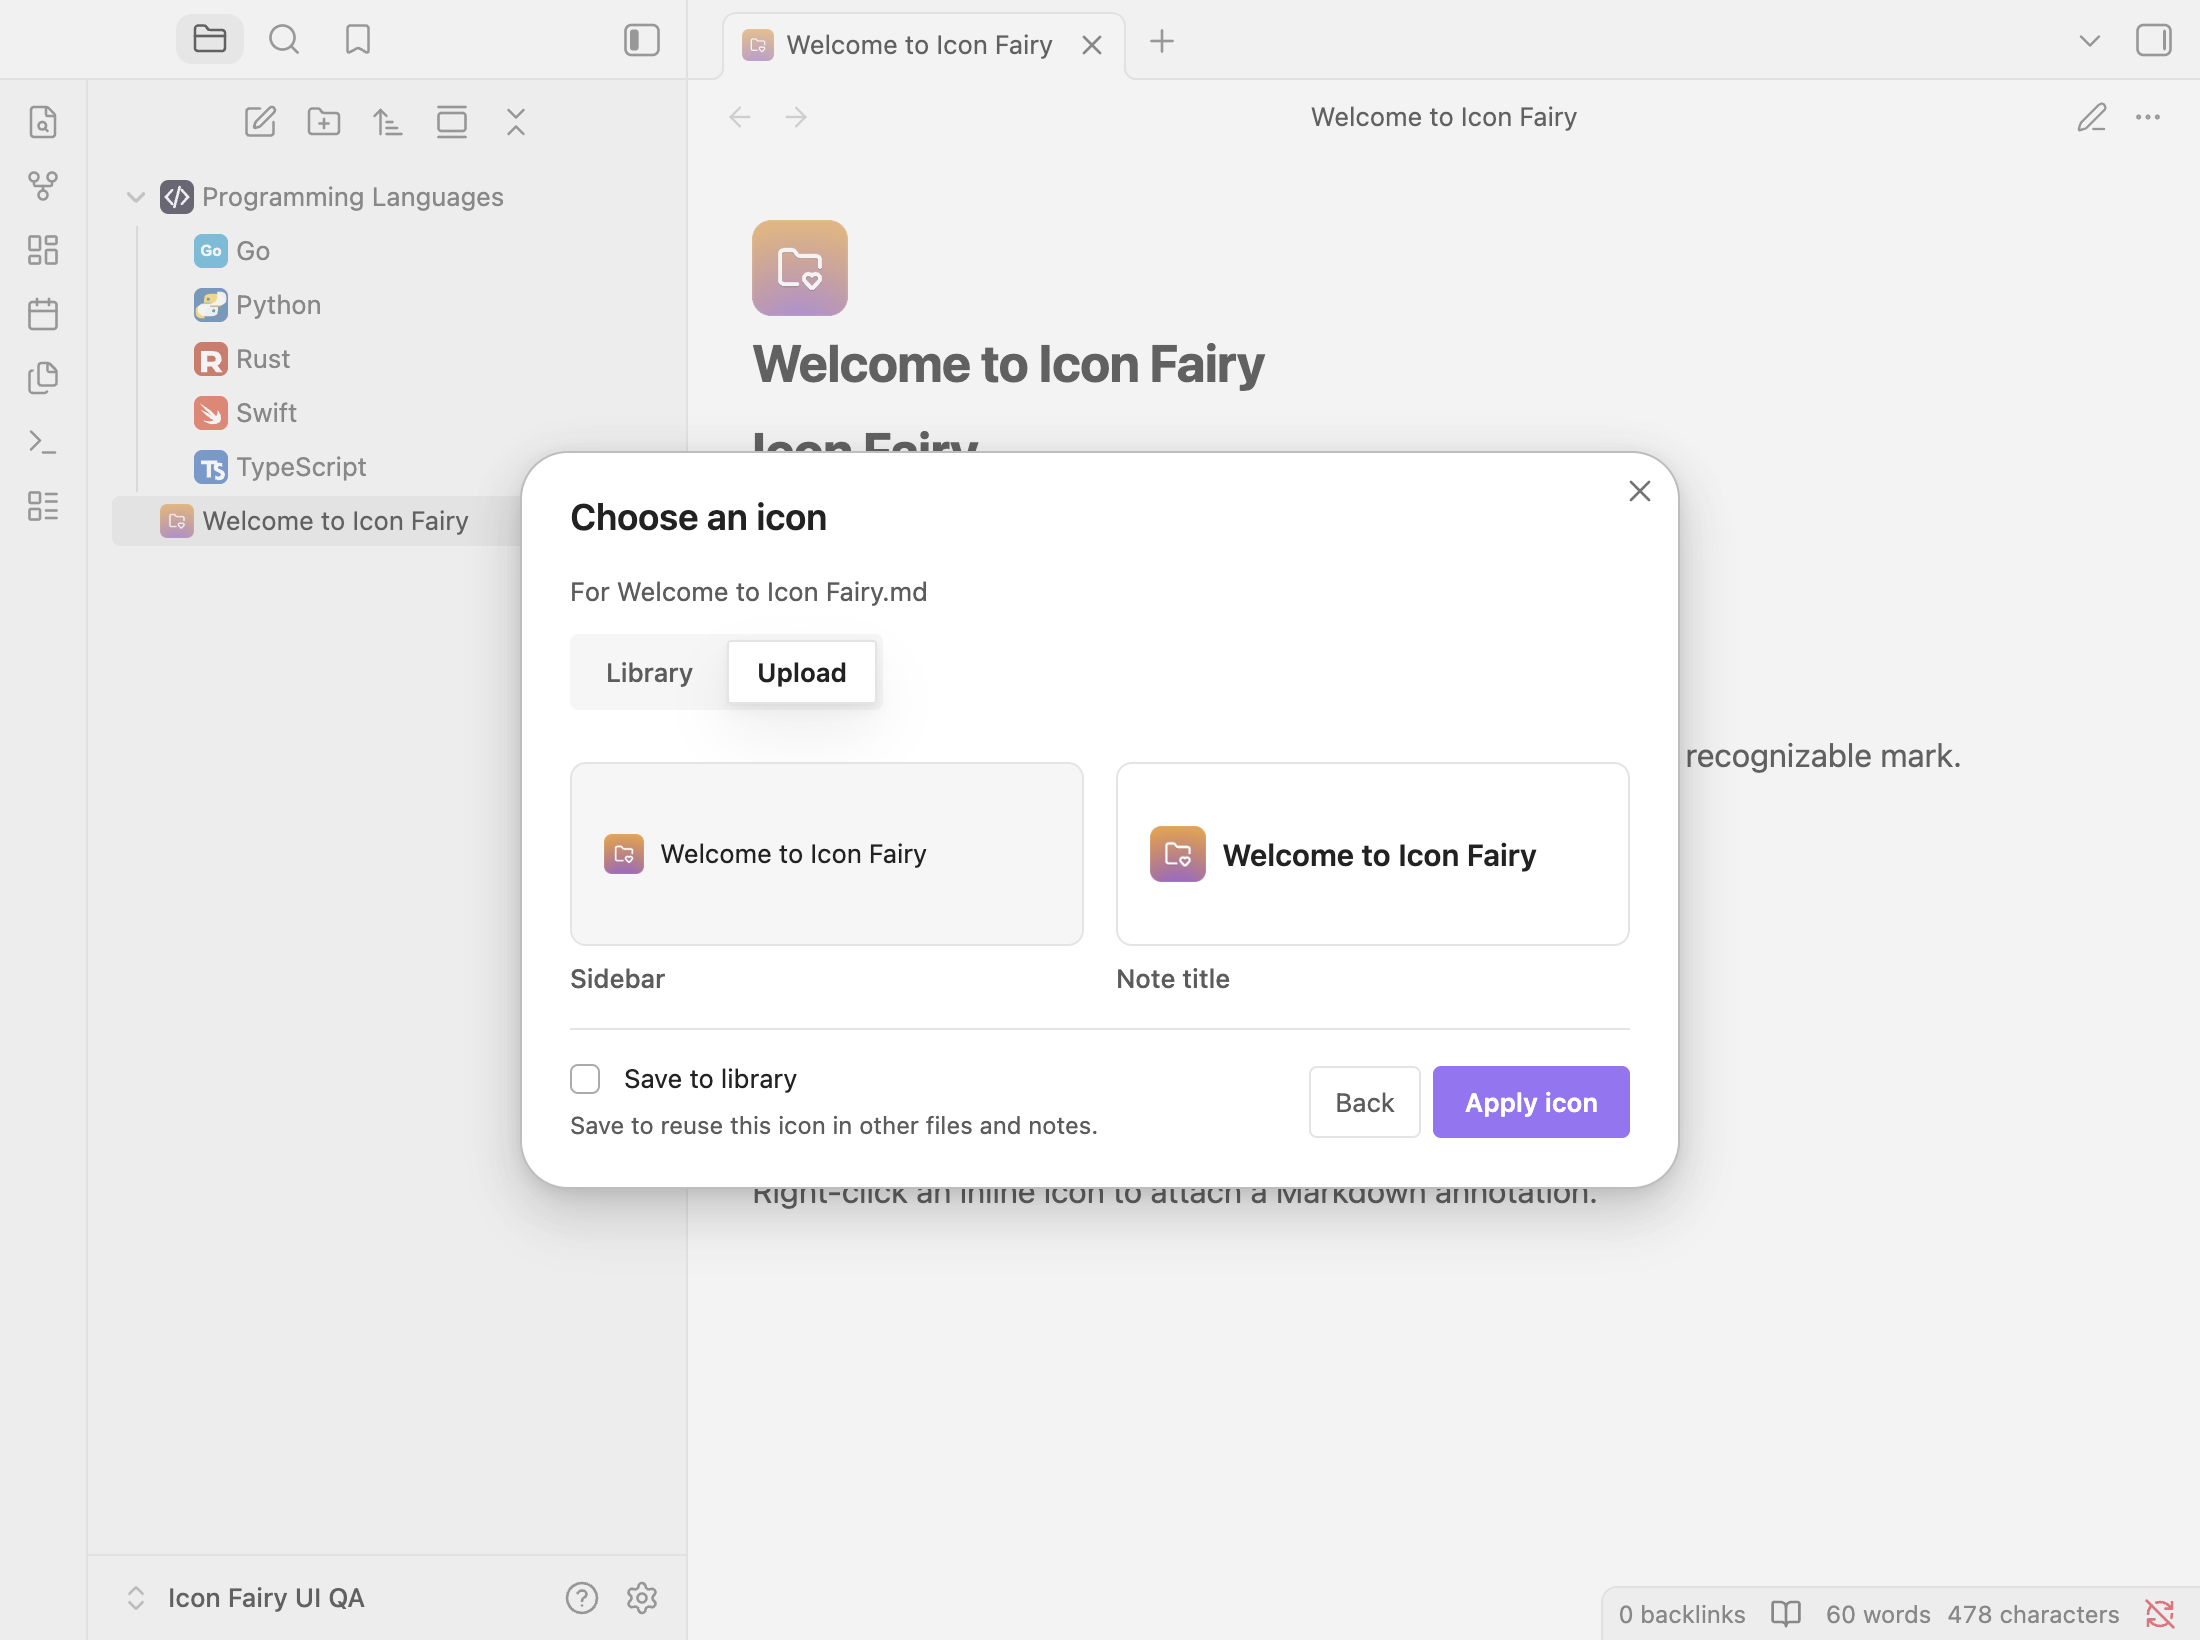The width and height of the screenshot is (2200, 1640).
Task: Open the Rust note
Action: pos(263,359)
